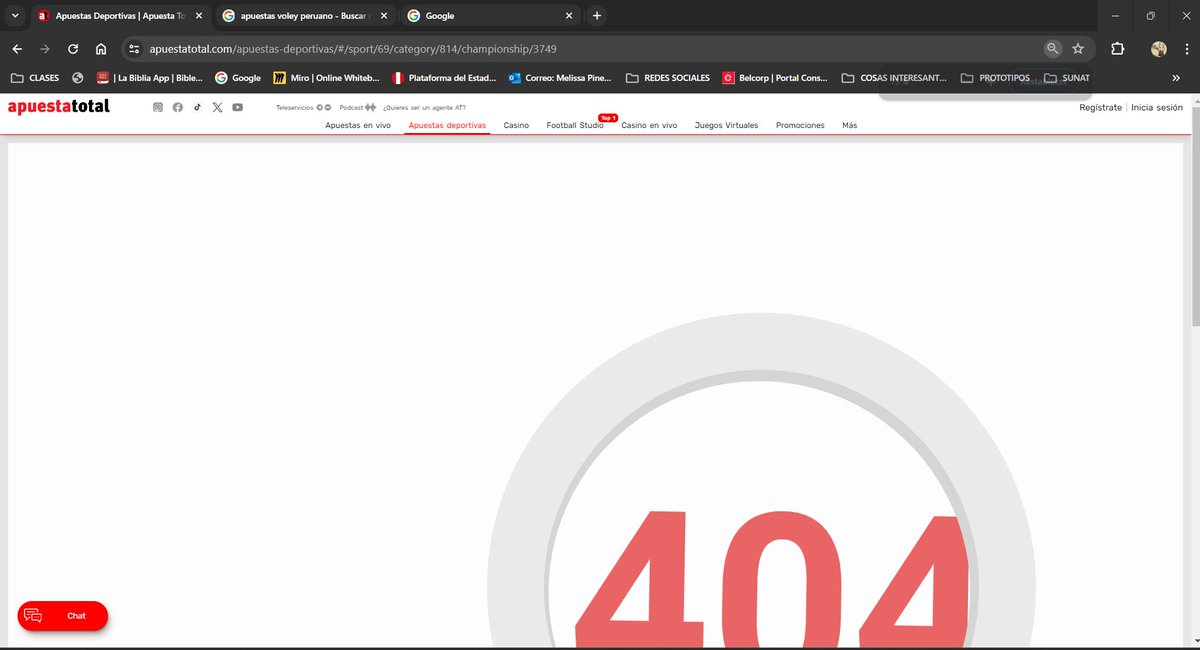Open Apuesta Total Instagram page
This screenshot has width=1200, height=650.
click(157, 107)
